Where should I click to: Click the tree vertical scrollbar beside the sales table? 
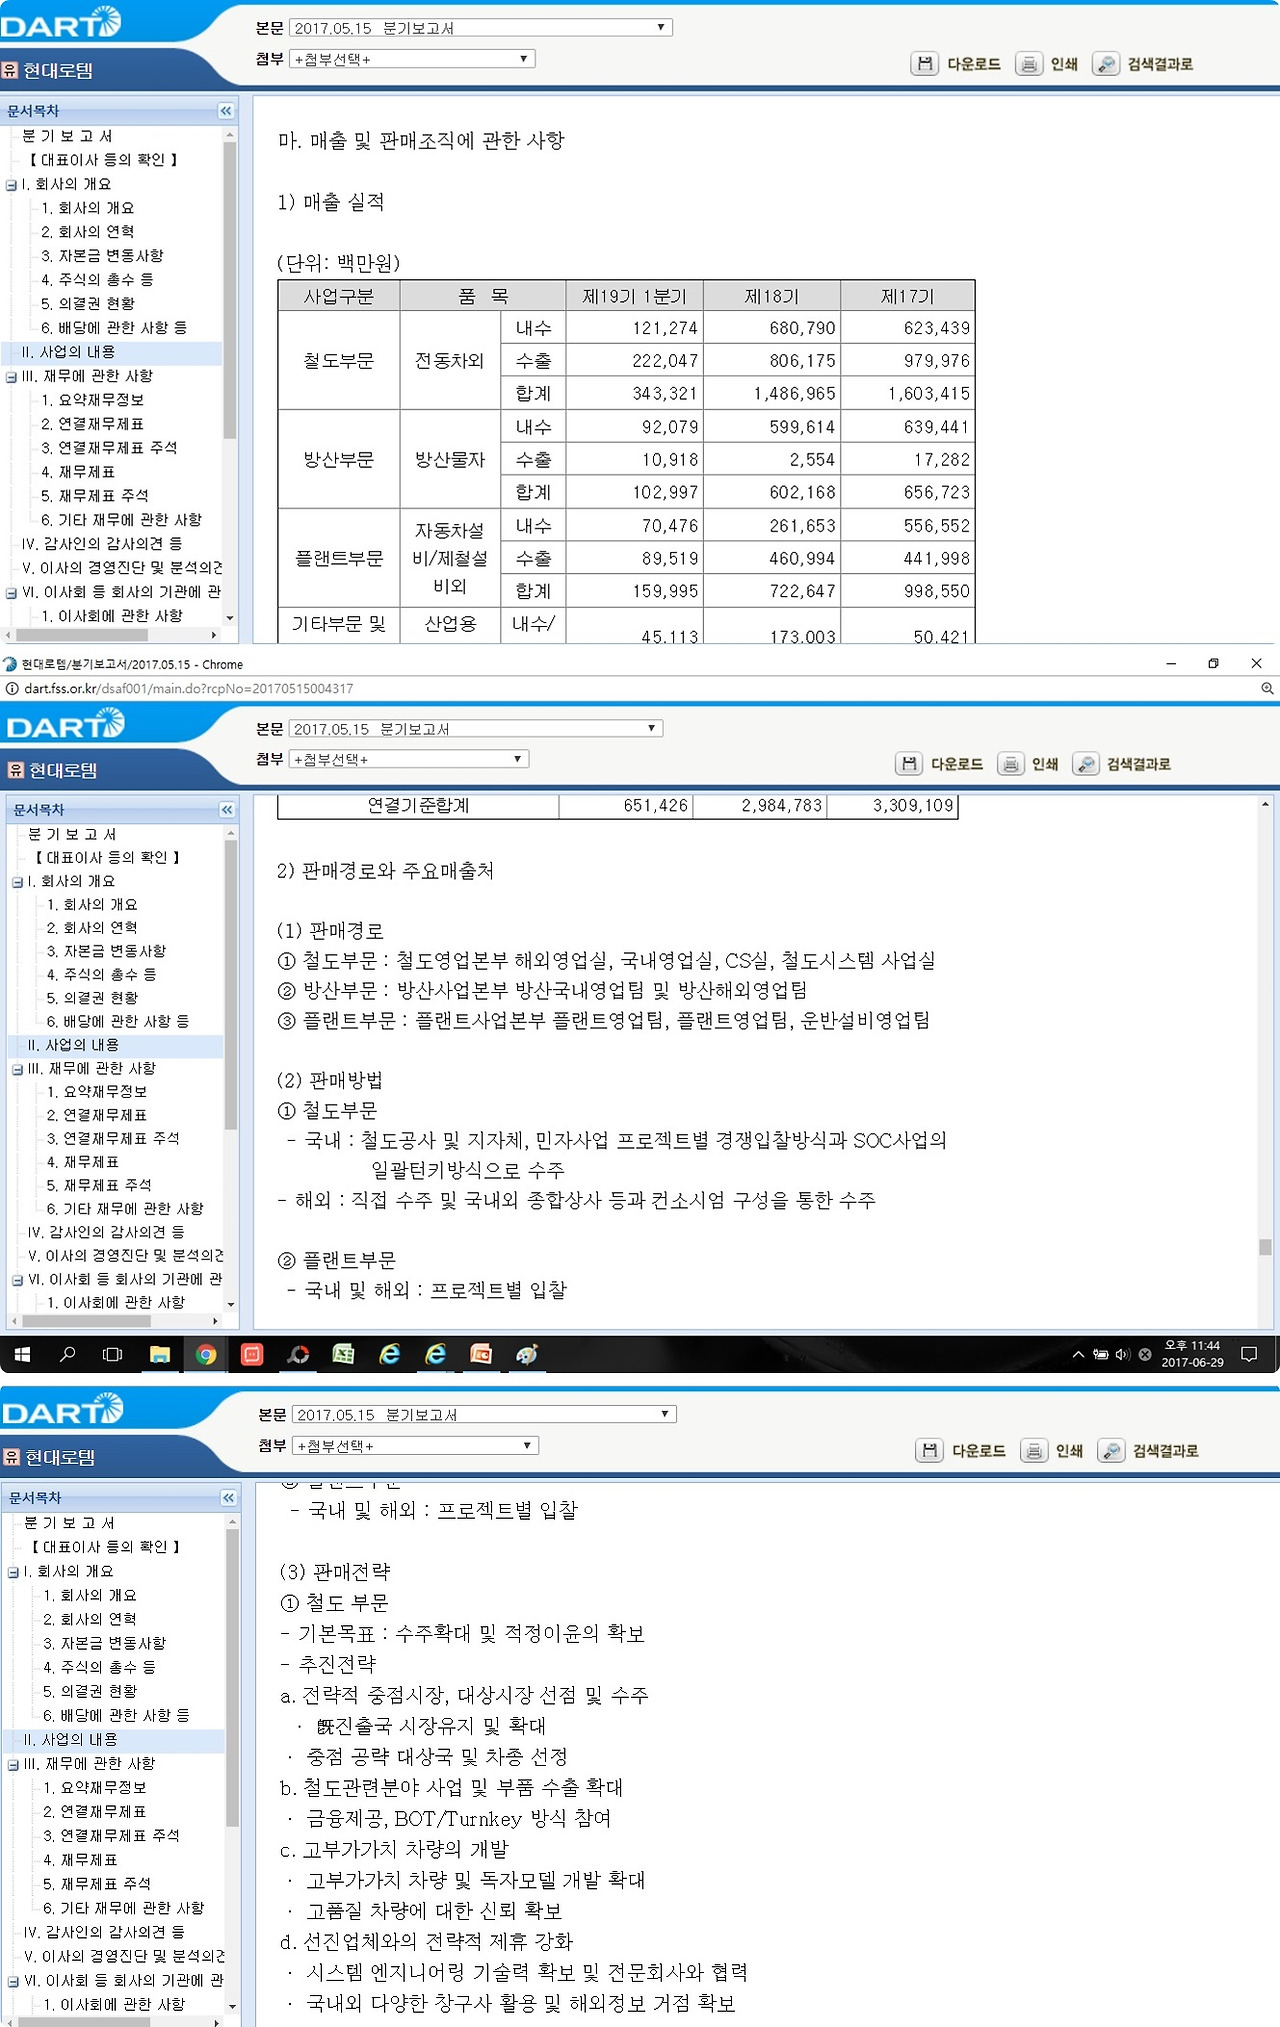230,290
